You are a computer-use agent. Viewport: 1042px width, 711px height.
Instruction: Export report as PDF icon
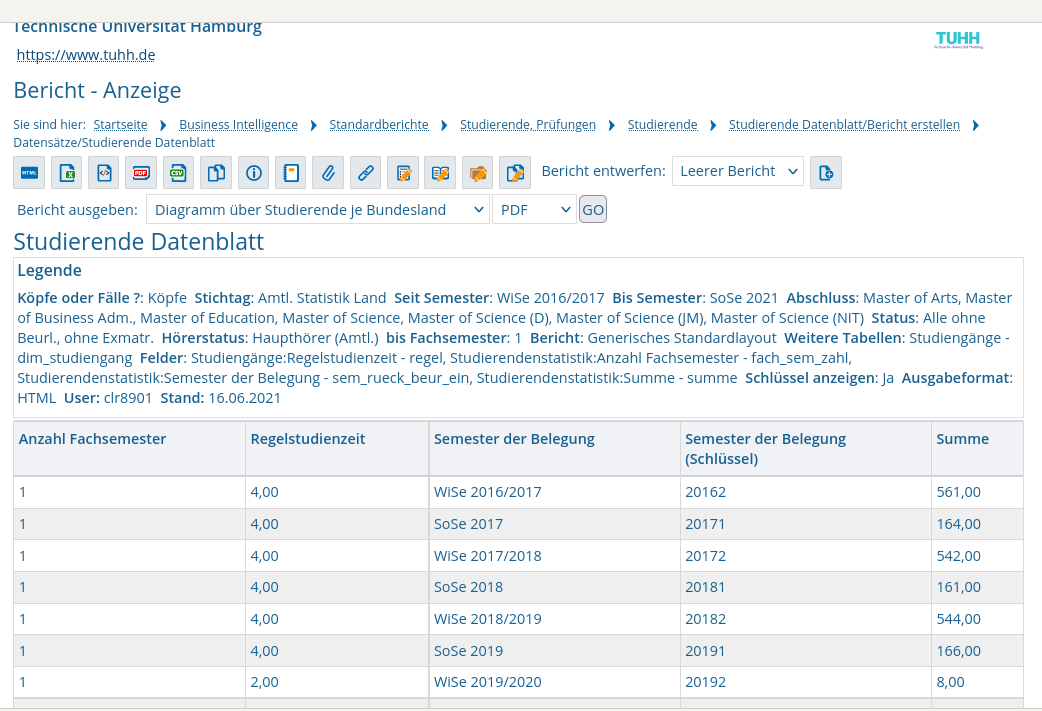coord(141,173)
